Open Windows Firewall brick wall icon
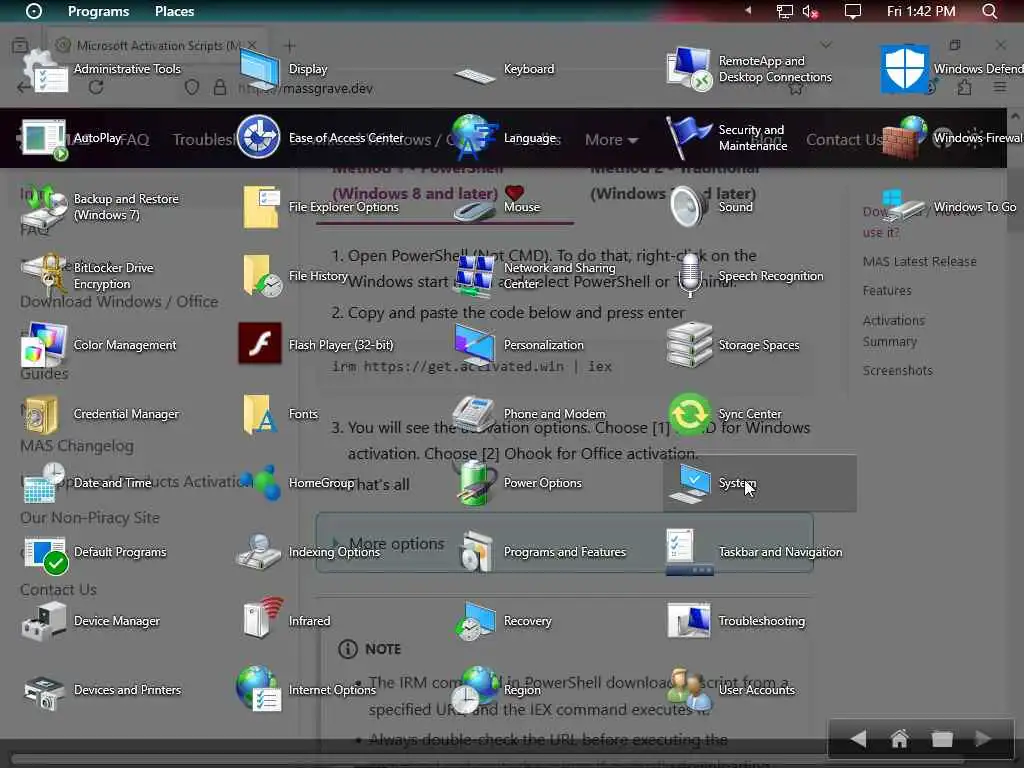 click(904, 138)
